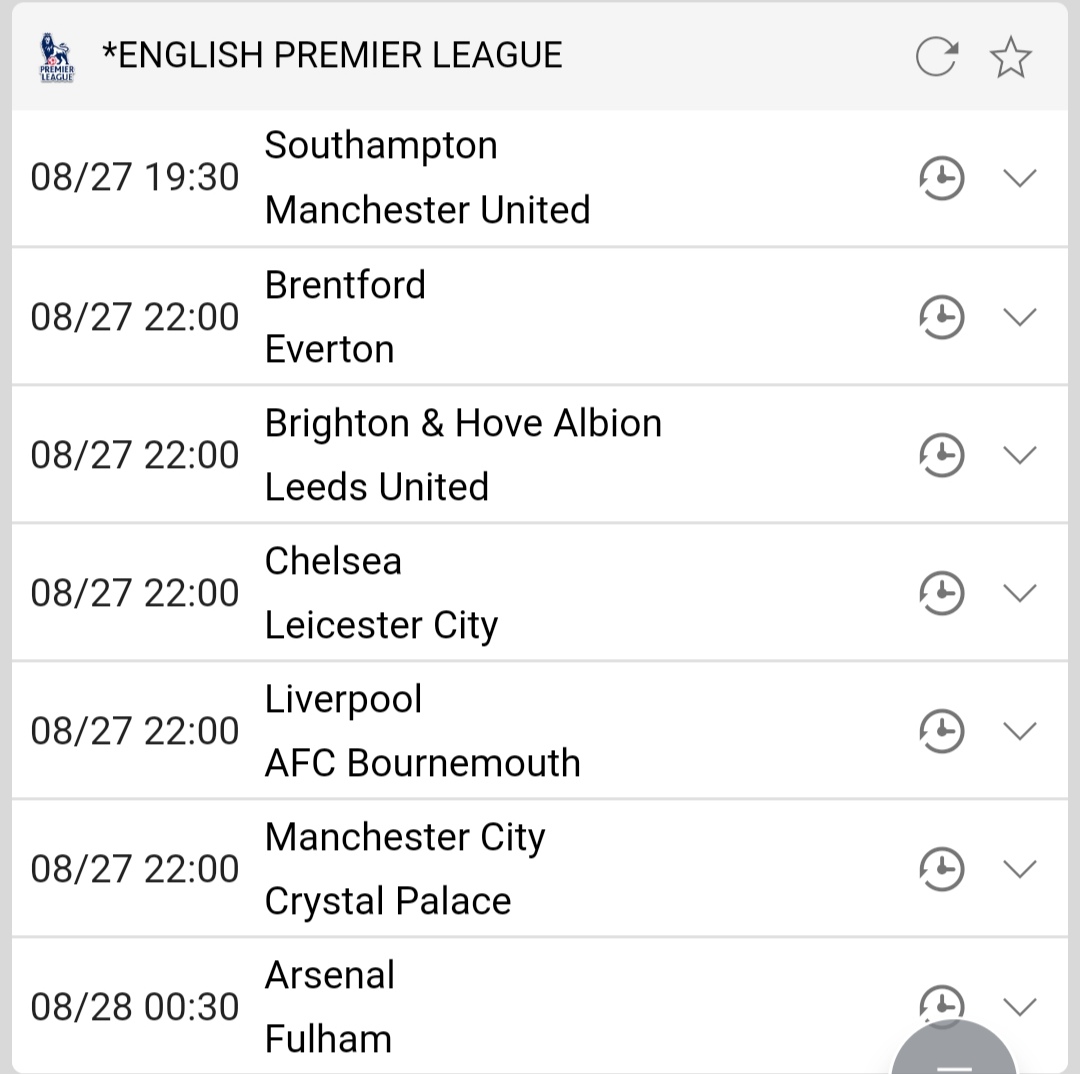Click the gray floating round button
The image size is (1080, 1074).
(x=953, y=1055)
